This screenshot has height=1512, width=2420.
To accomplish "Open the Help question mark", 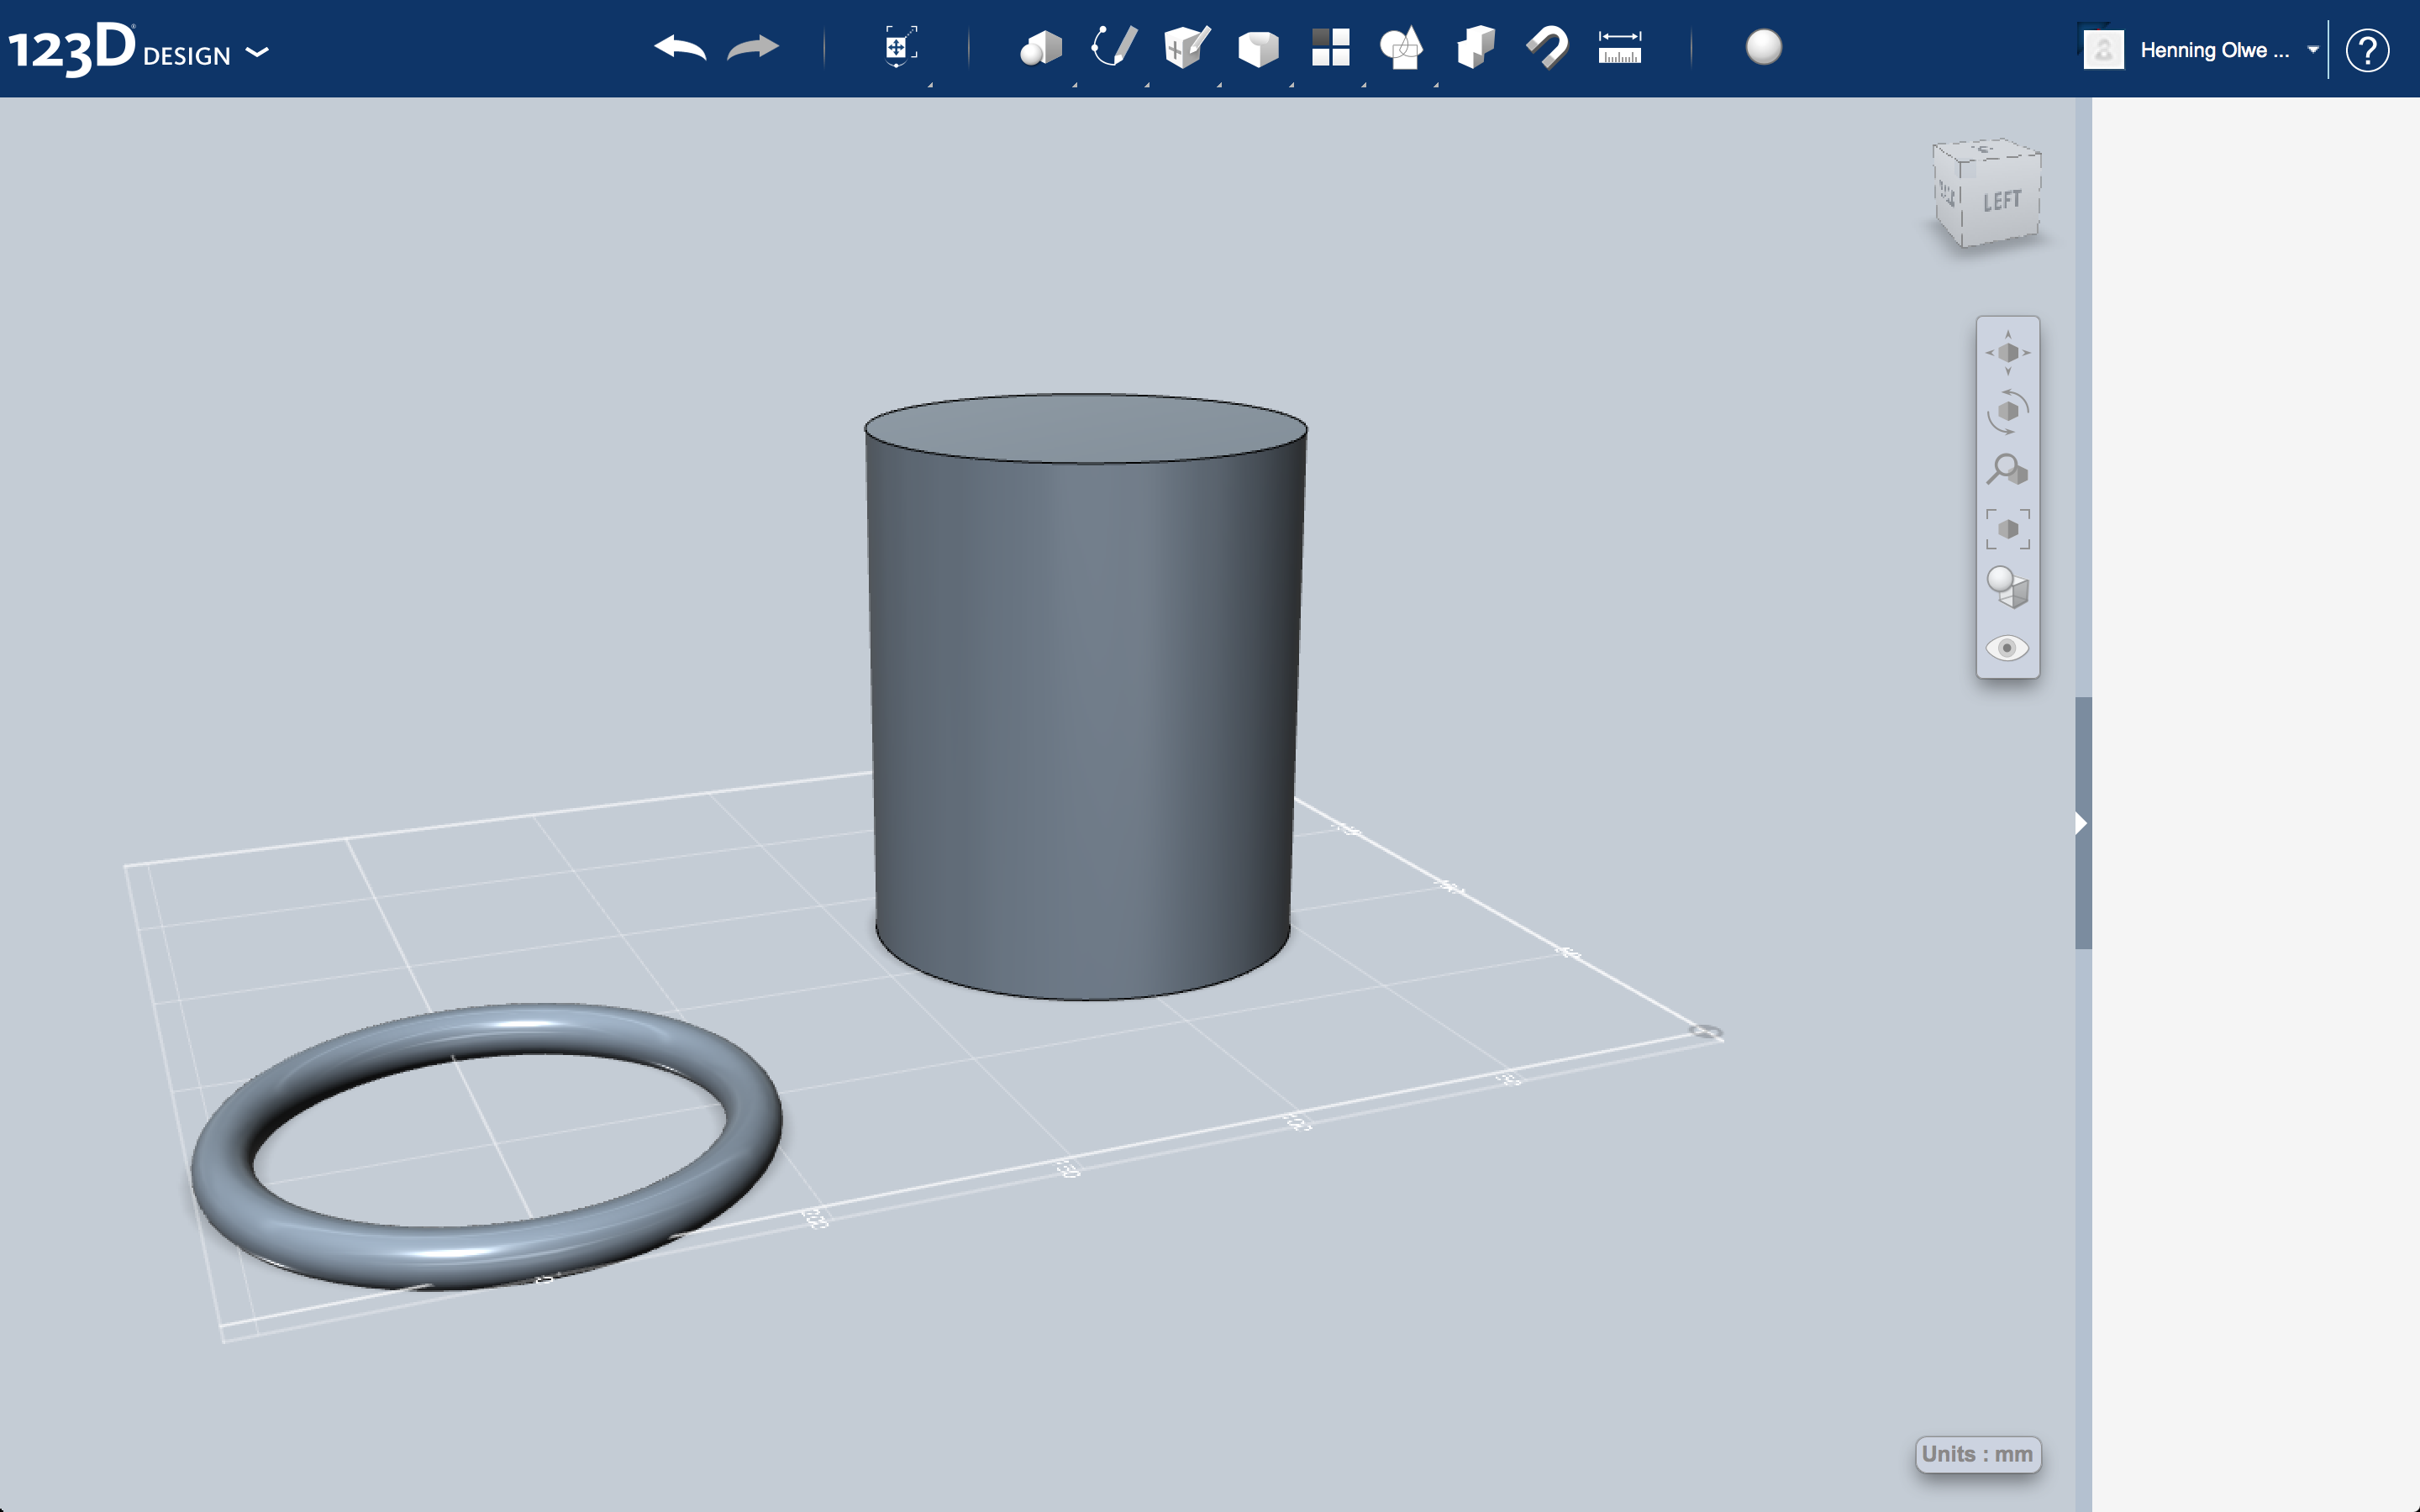I will point(2367,50).
